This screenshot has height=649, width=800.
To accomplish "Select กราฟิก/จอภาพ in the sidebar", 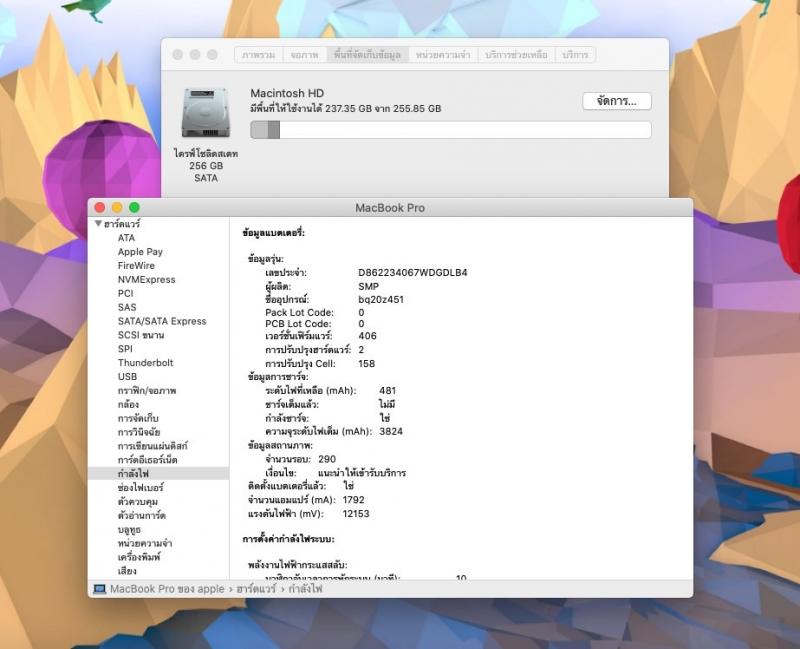I will click(x=147, y=390).
